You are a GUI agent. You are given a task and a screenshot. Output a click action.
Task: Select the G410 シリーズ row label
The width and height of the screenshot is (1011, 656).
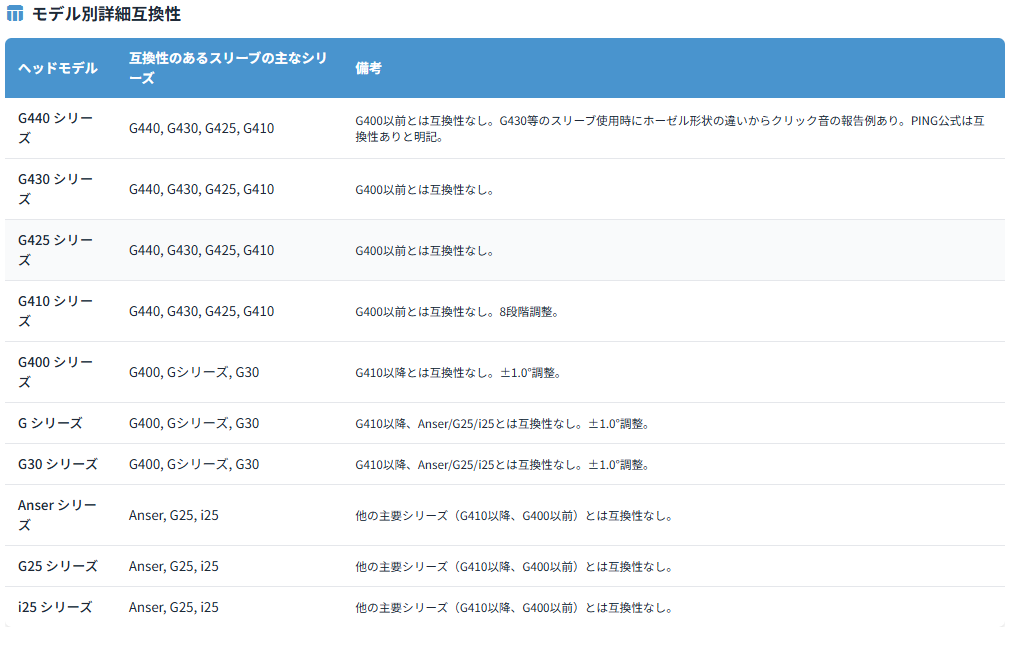pos(56,311)
